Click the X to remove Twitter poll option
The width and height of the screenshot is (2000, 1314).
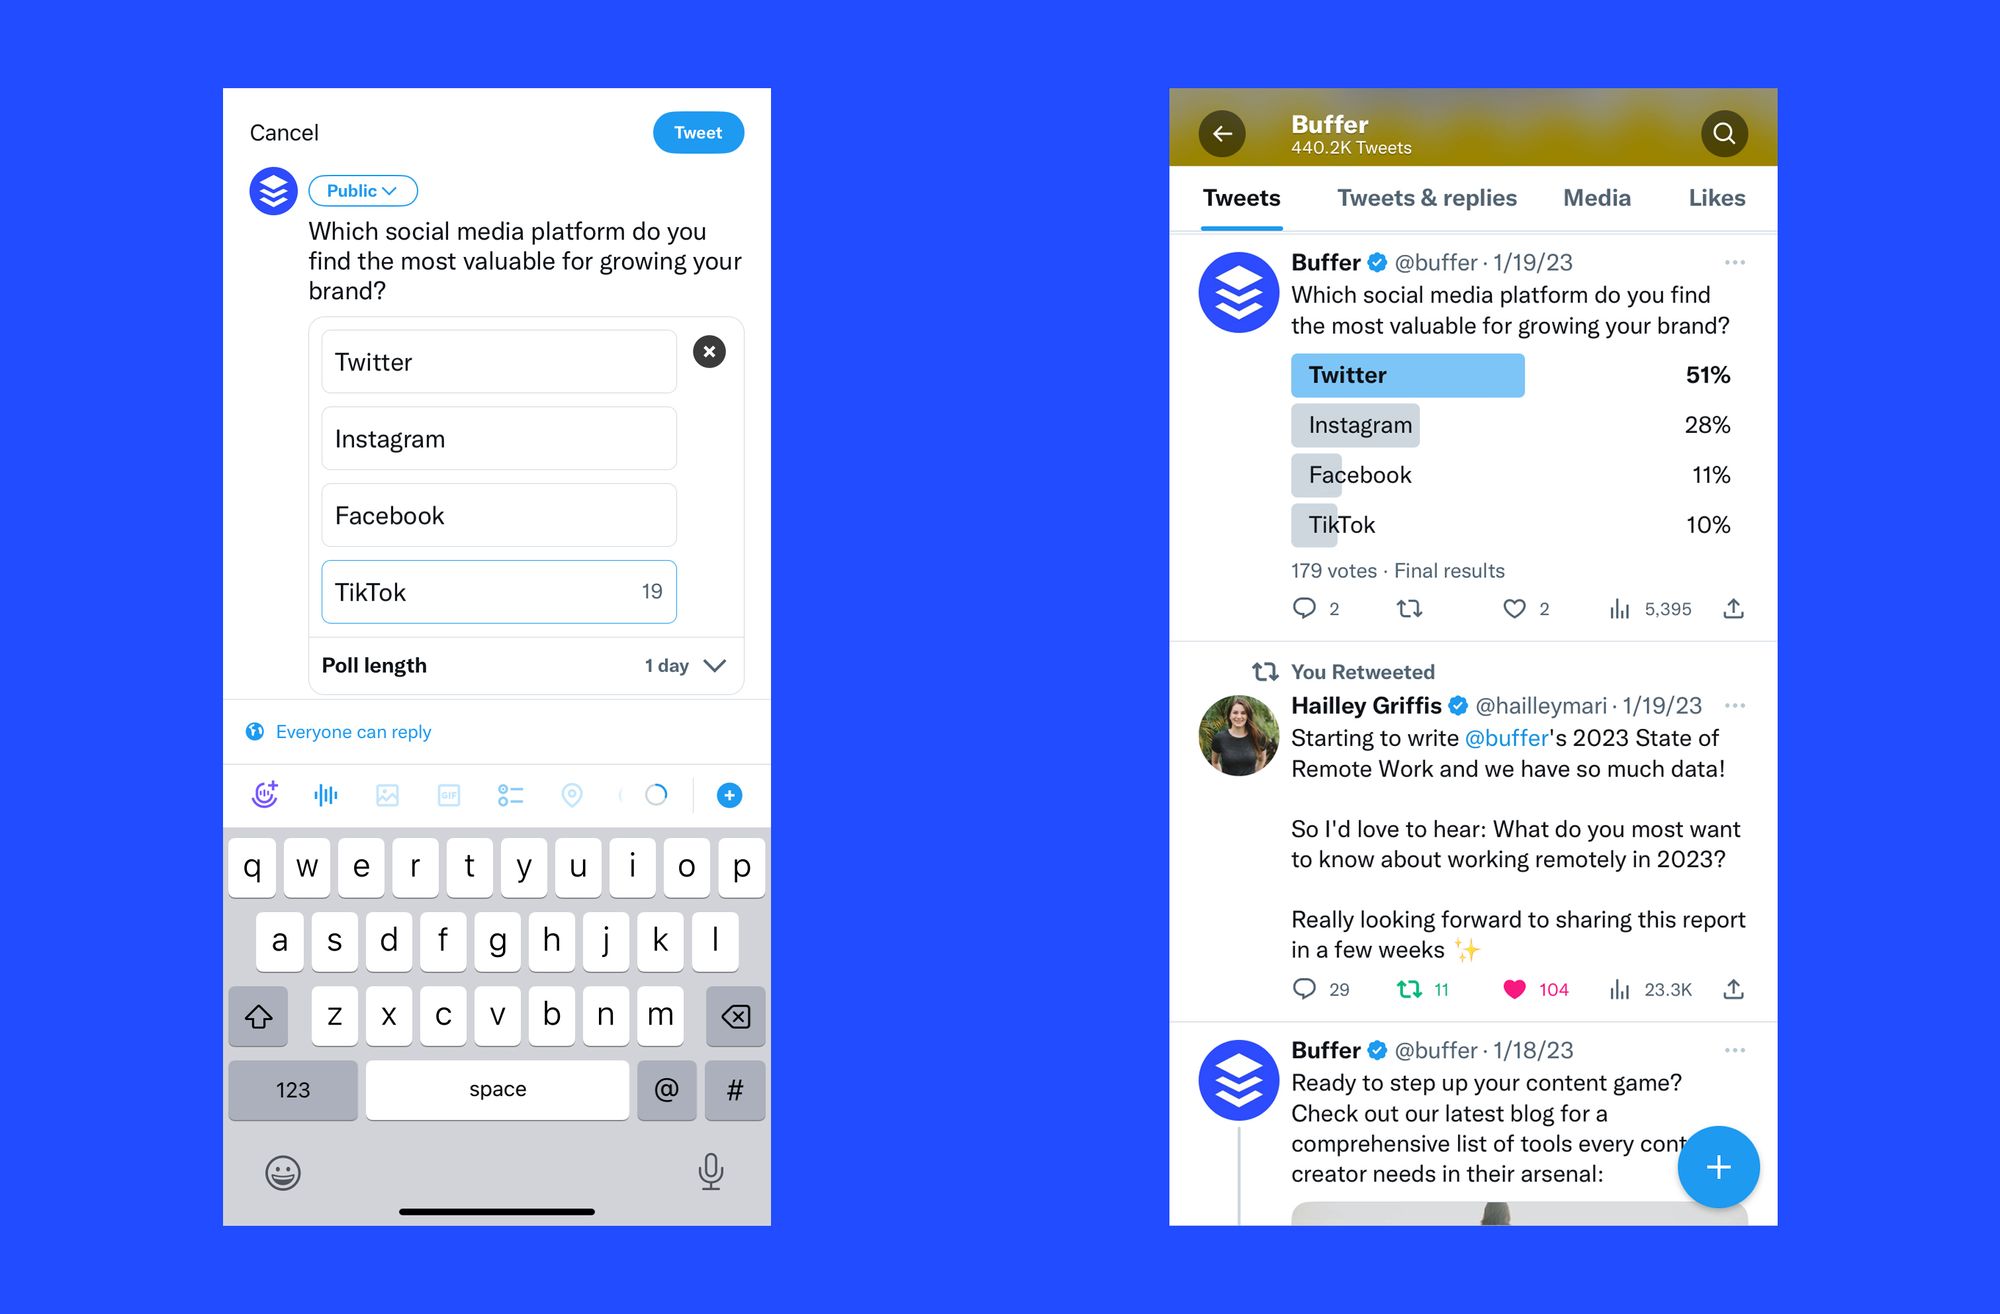point(710,352)
